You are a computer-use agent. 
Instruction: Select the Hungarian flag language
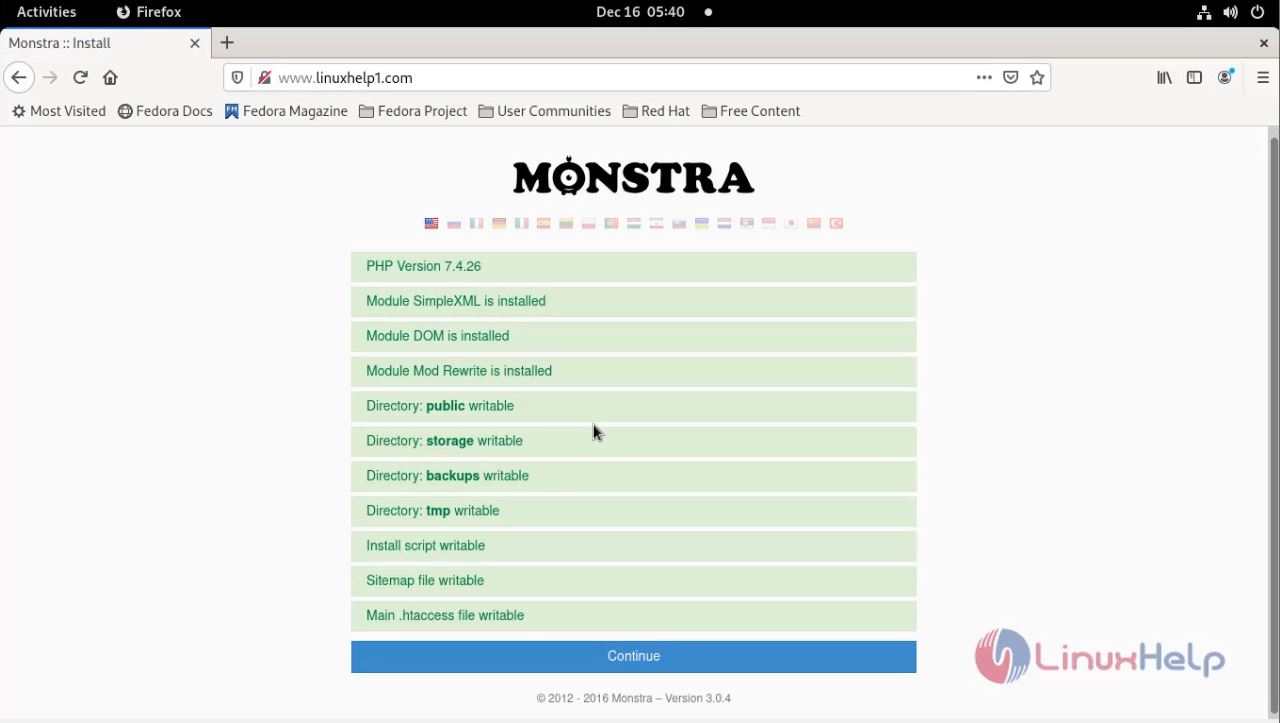634,223
